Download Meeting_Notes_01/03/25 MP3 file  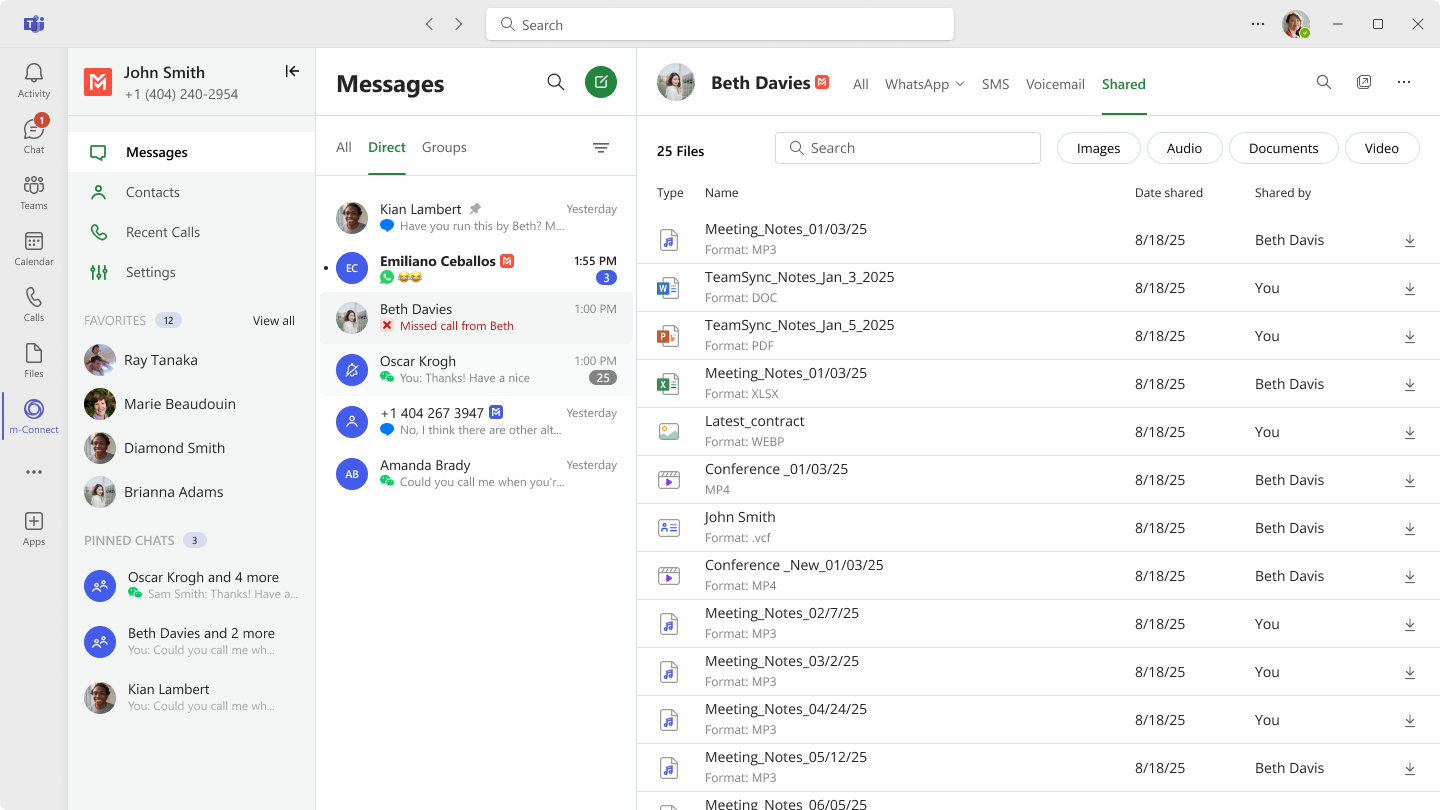coord(1410,240)
